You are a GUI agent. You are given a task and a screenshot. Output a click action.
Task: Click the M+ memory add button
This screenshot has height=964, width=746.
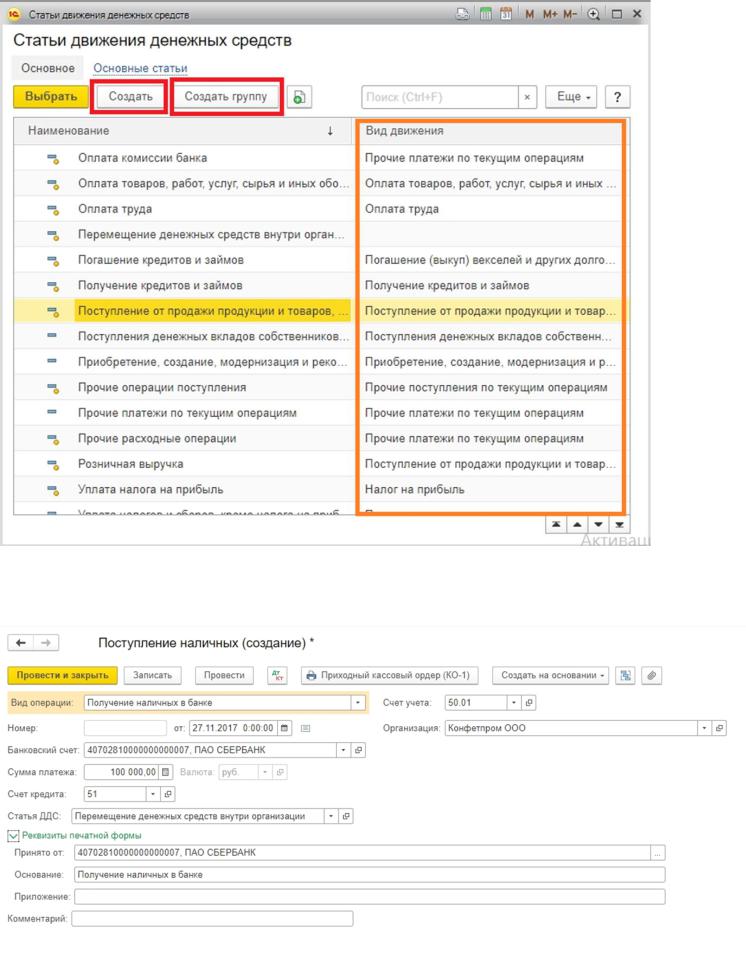pyautogui.click(x=550, y=14)
